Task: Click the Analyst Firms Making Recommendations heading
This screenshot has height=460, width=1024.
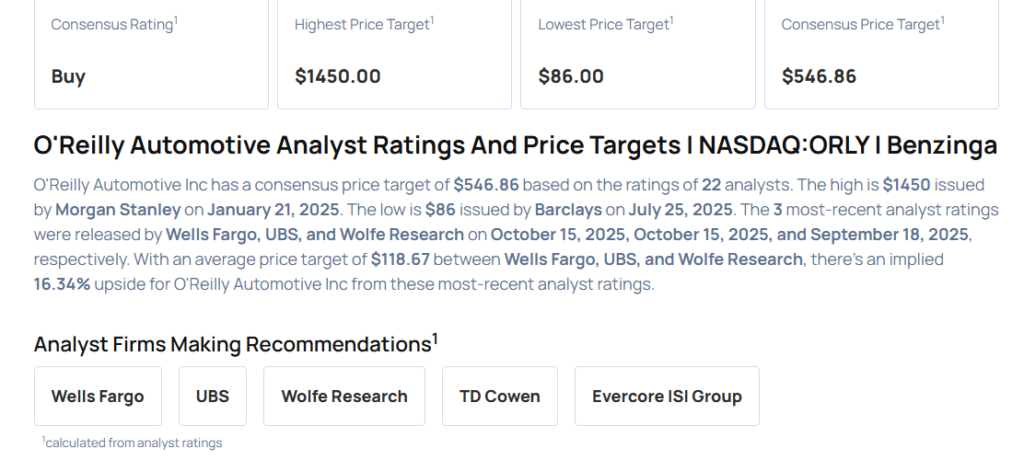Action: (x=235, y=344)
